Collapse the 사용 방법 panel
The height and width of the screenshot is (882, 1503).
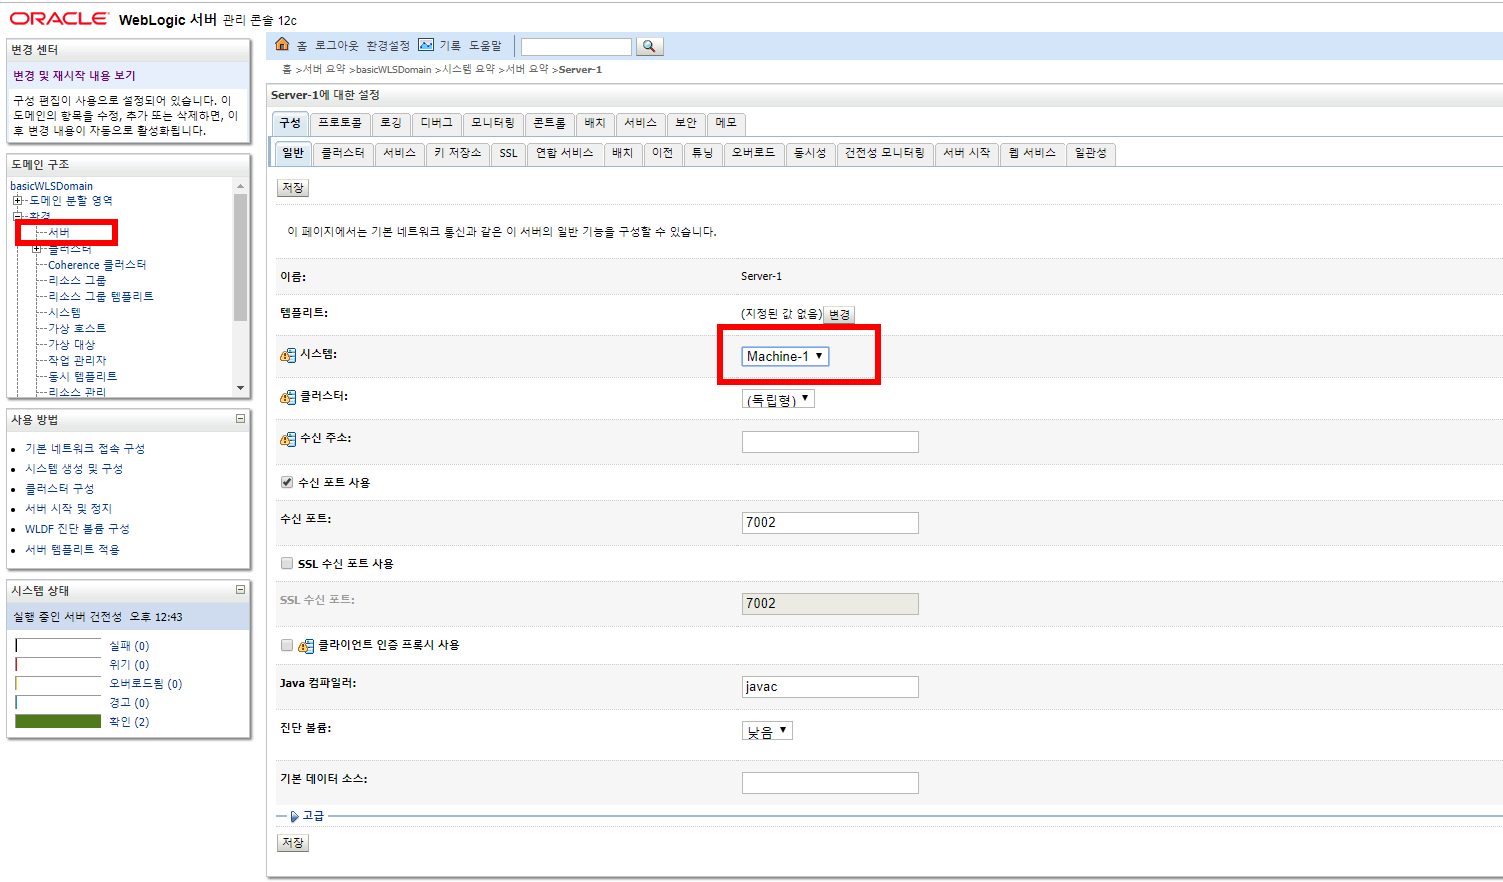pyautogui.click(x=240, y=419)
